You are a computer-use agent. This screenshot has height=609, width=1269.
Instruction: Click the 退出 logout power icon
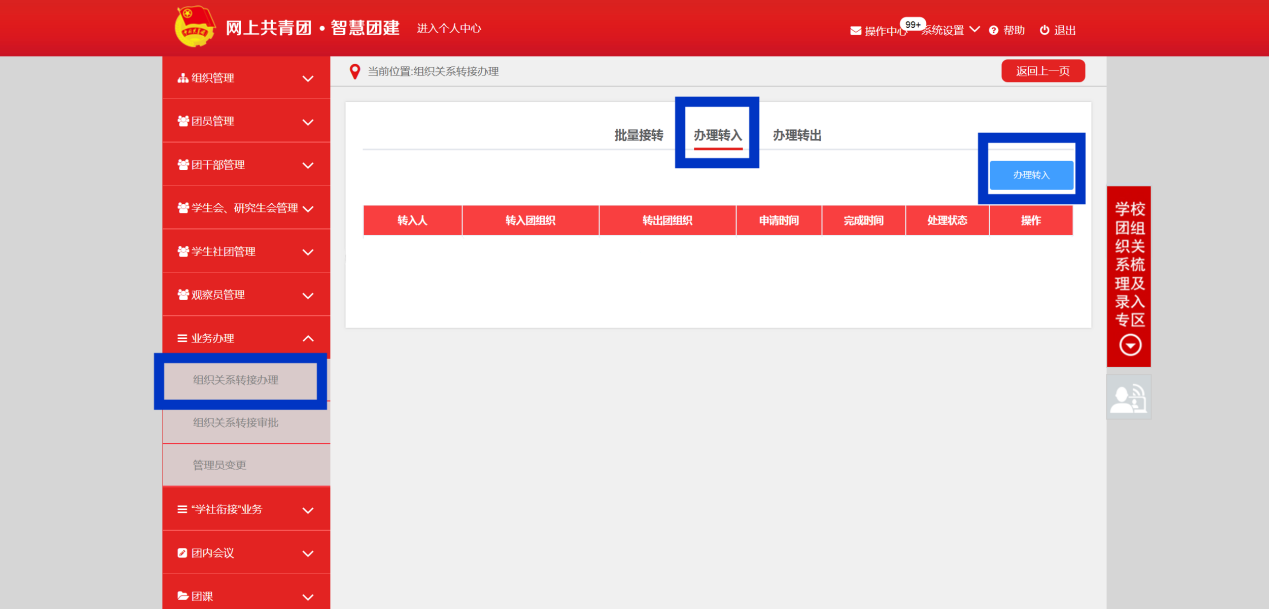coord(1045,31)
